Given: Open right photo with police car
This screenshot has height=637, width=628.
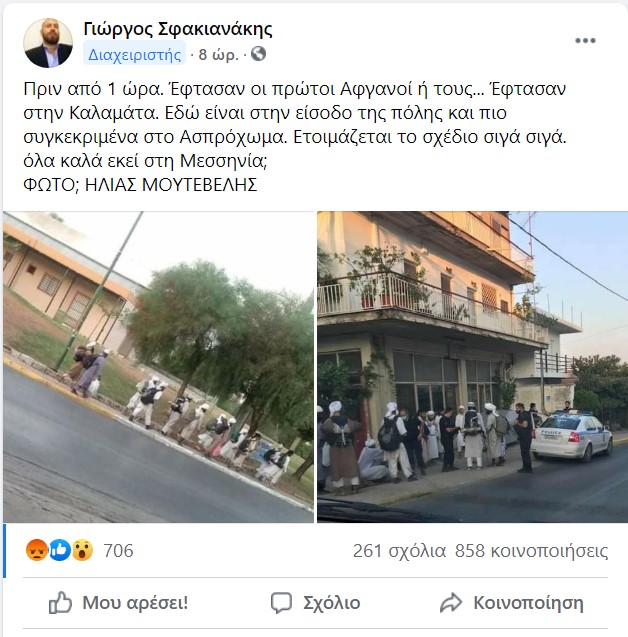Looking at the screenshot, I should 472,367.
